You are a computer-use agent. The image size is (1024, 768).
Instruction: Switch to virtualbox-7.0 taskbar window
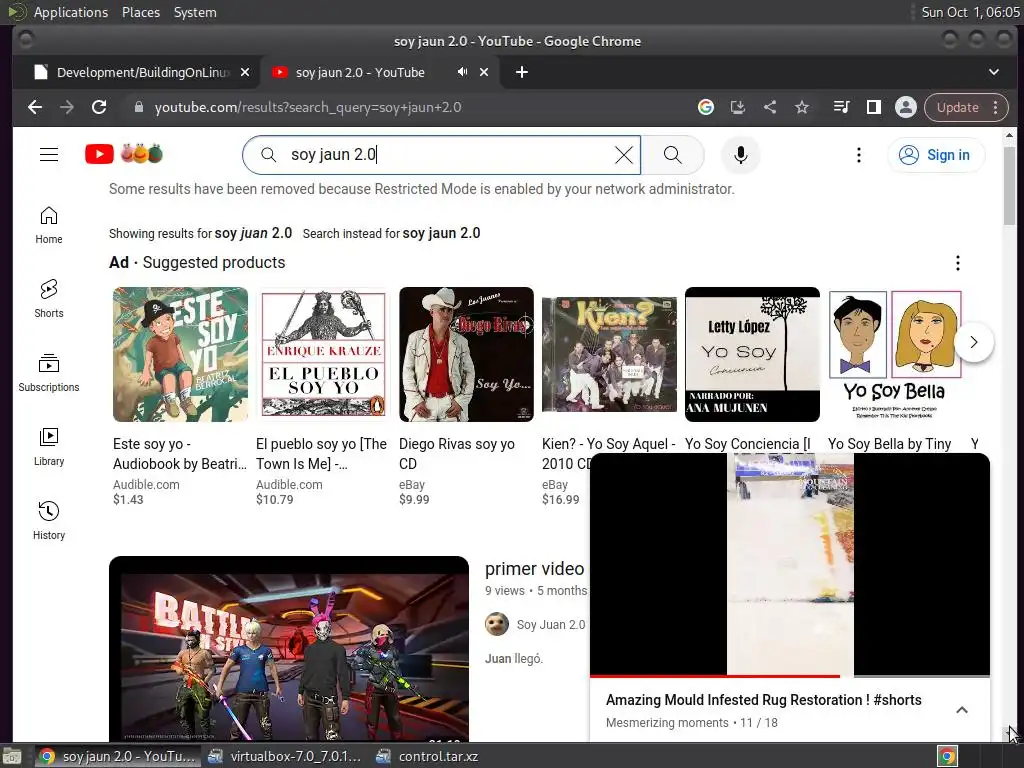pos(285,756)
